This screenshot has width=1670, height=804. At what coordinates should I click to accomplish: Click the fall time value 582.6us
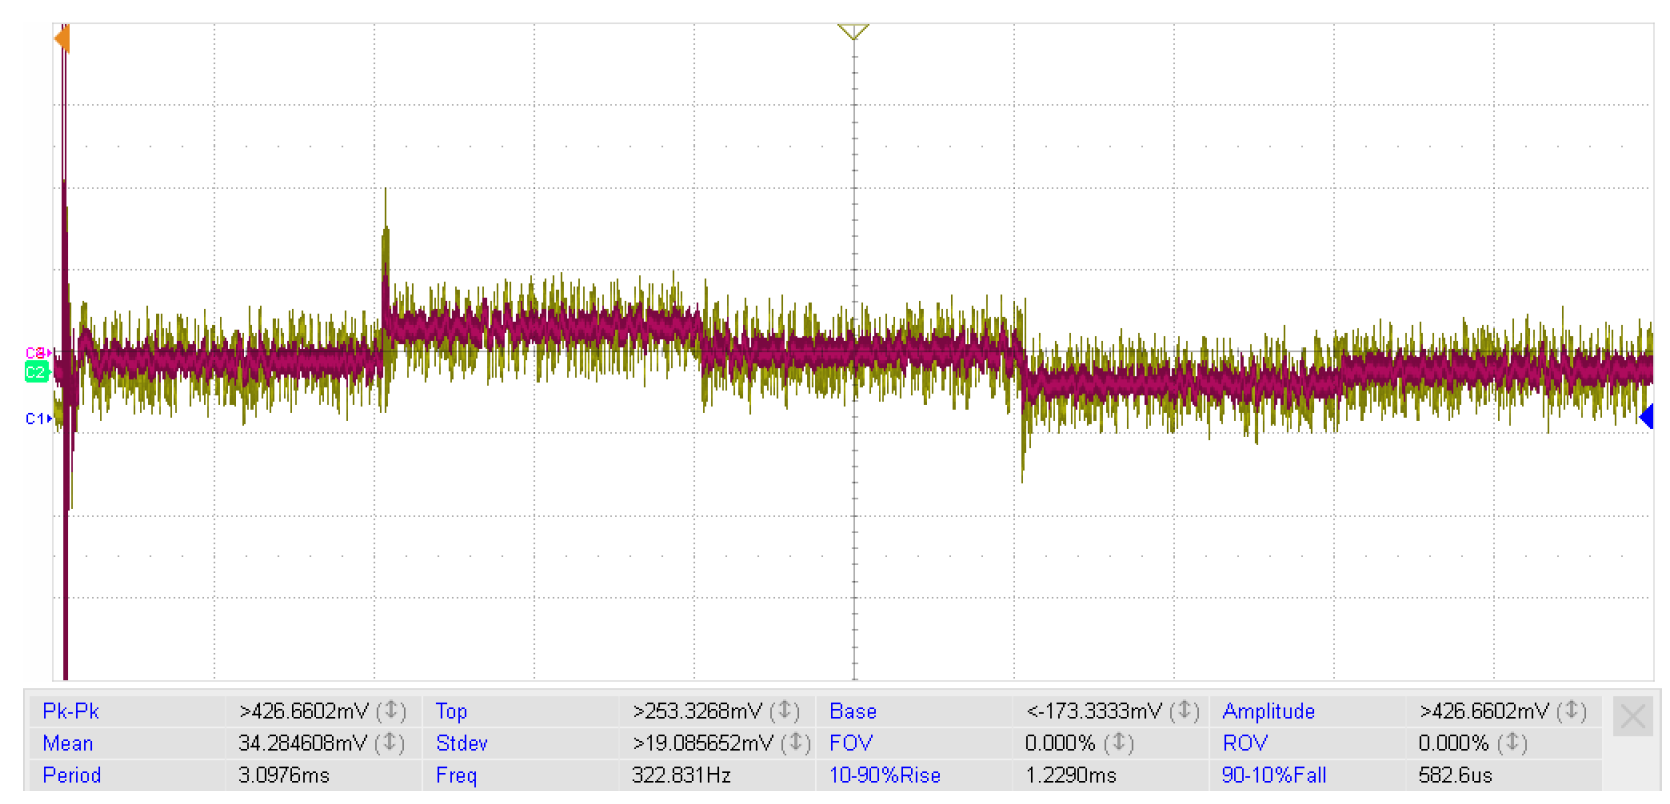(1455, 775)
